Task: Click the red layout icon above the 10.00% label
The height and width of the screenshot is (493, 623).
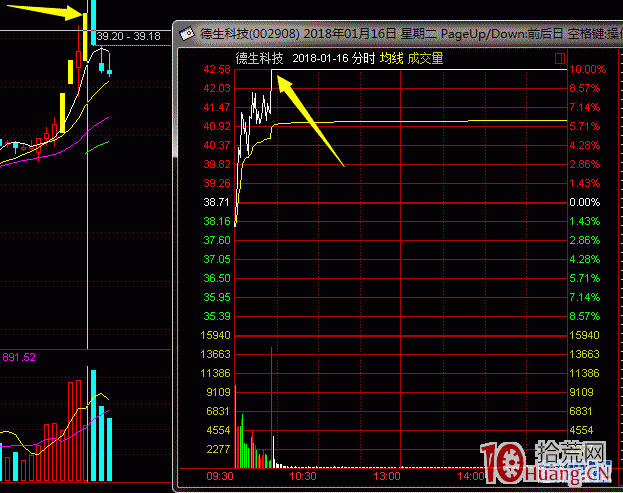Action: 560,59
